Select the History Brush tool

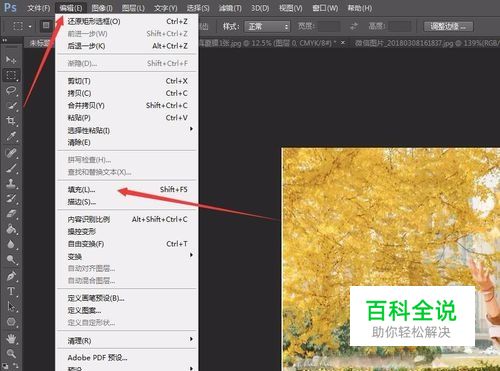tap(11, 198)
